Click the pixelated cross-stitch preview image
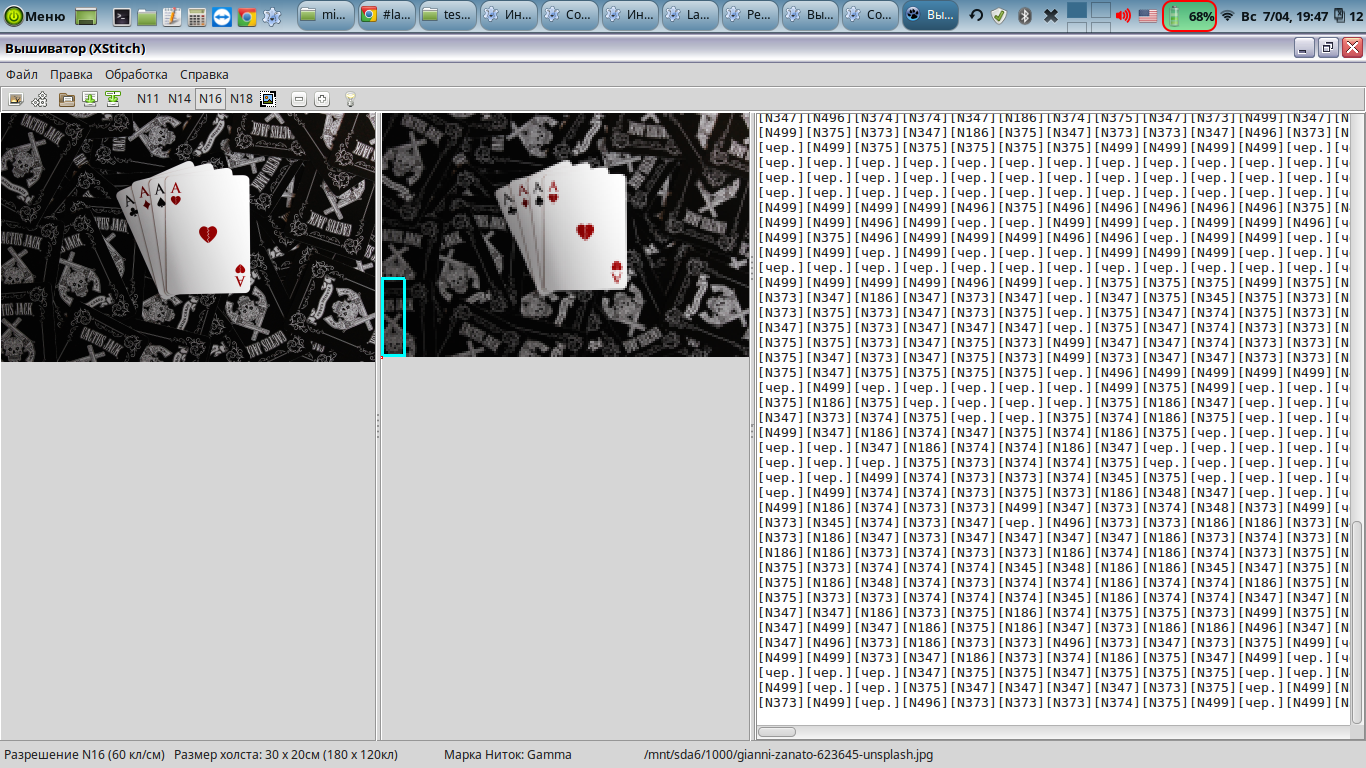Viewport: 1366px width, 768px height. coord(566,235)
